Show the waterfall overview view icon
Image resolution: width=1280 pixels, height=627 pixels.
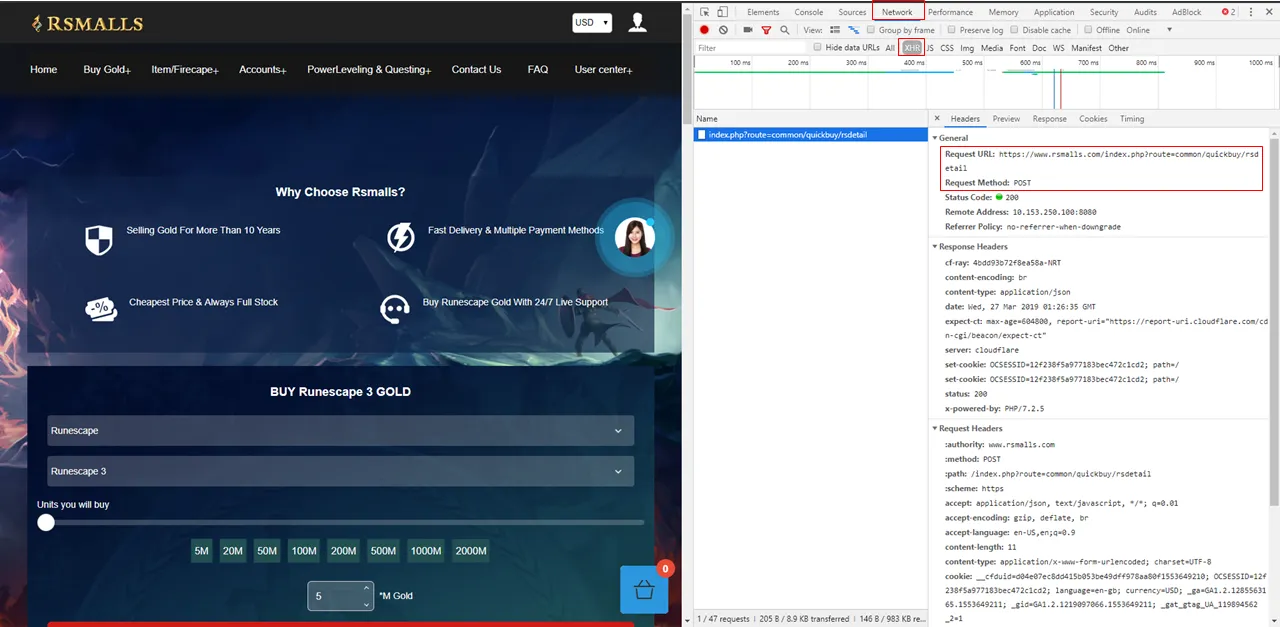[854, 30]
